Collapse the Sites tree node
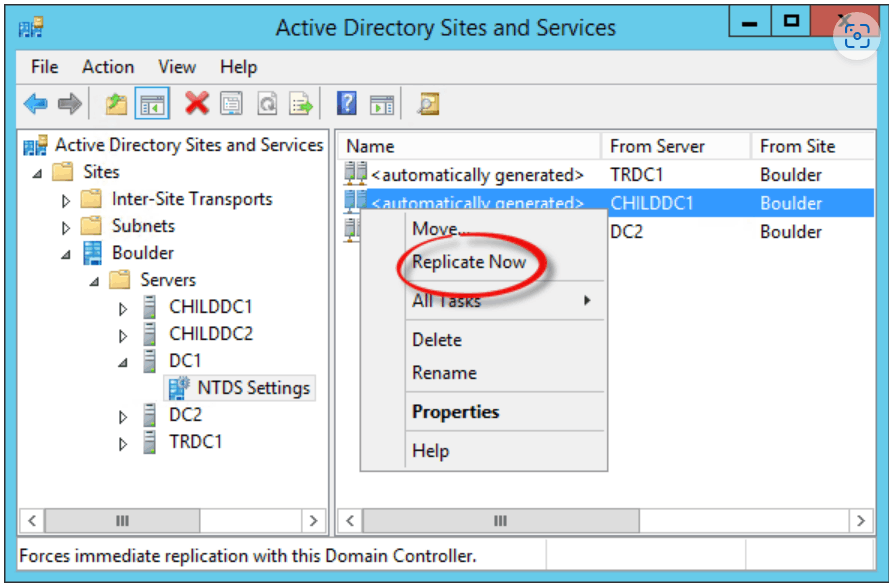The width and height of the screenshot is (889, 586). [x=37, y=173]
